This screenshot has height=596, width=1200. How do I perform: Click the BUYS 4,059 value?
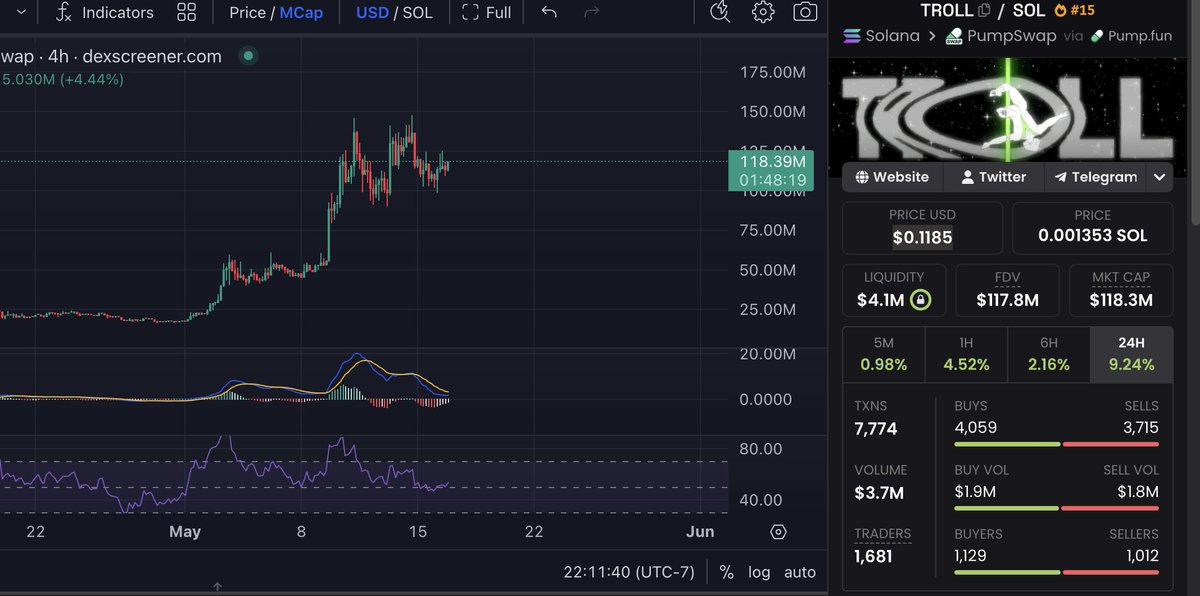click(976, 427)
